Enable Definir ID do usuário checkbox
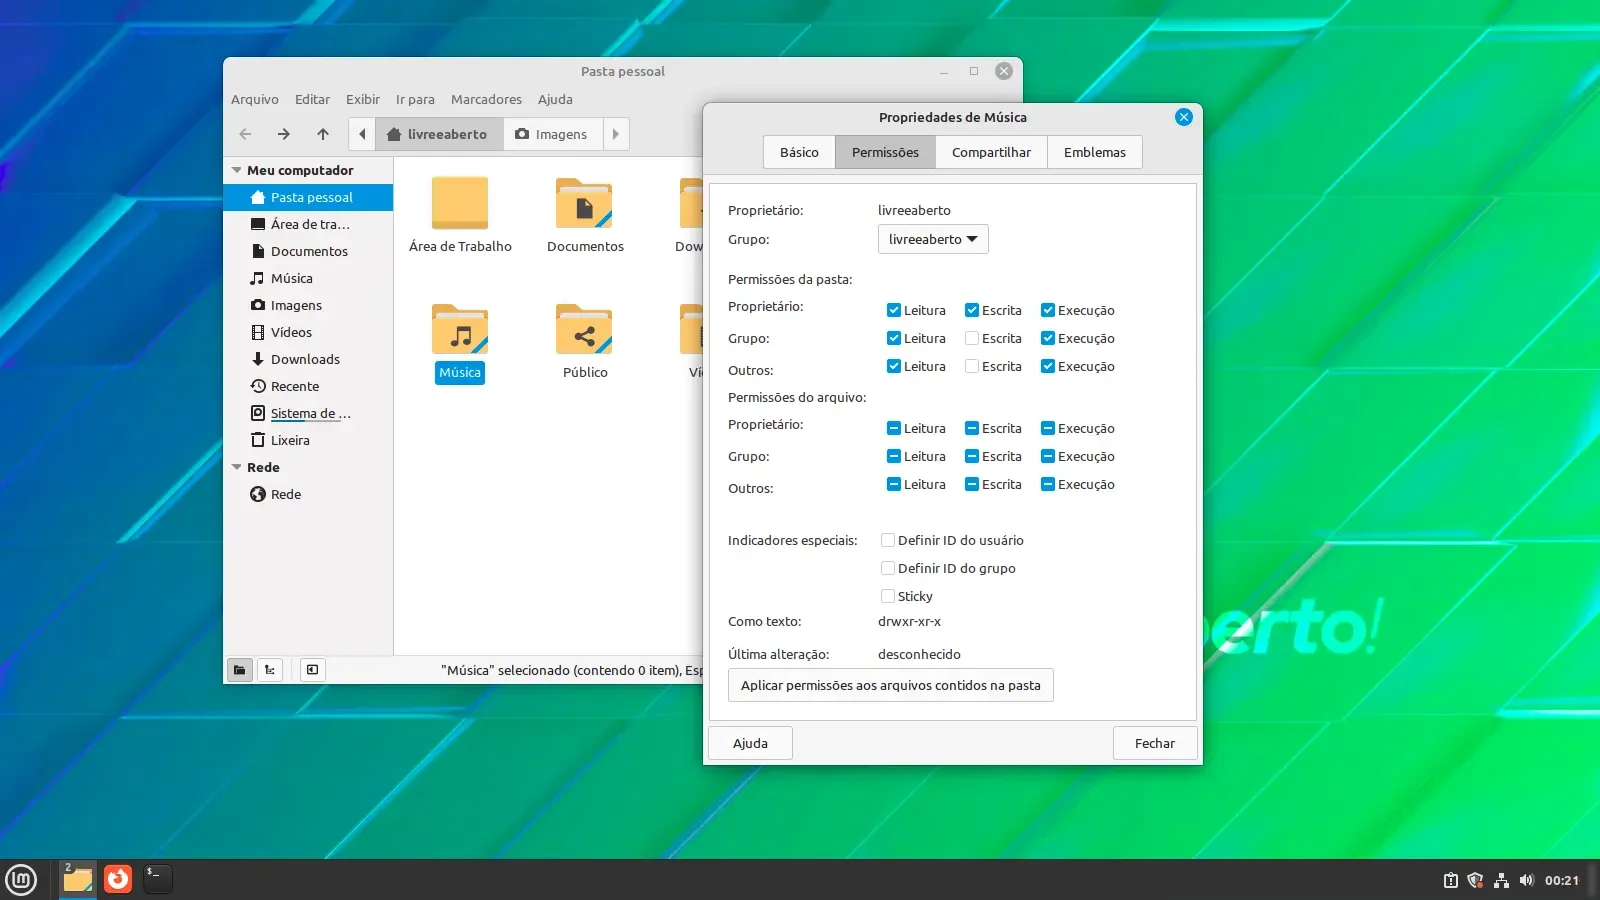Screen dimensions: 1600x900 click(888, 540)
